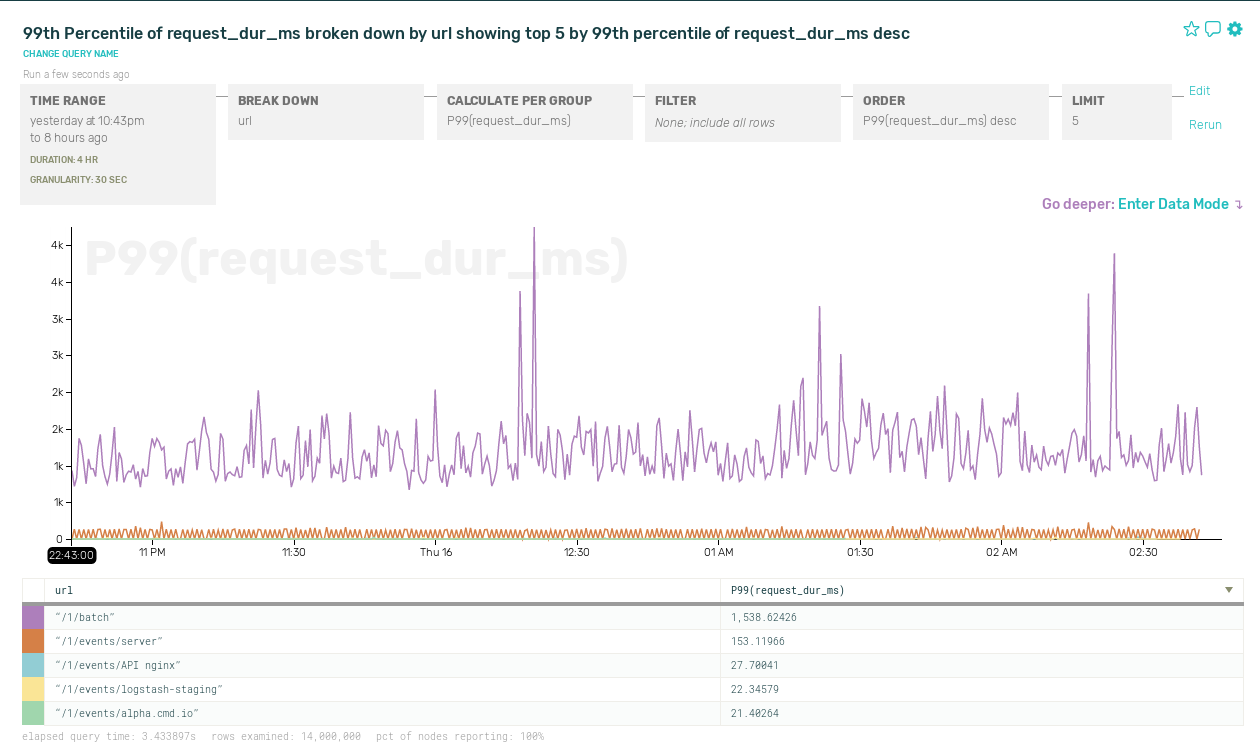This screenshot has height=755, width=1260.
Task: Click the Edit query link
Action: click(1199, 91)
